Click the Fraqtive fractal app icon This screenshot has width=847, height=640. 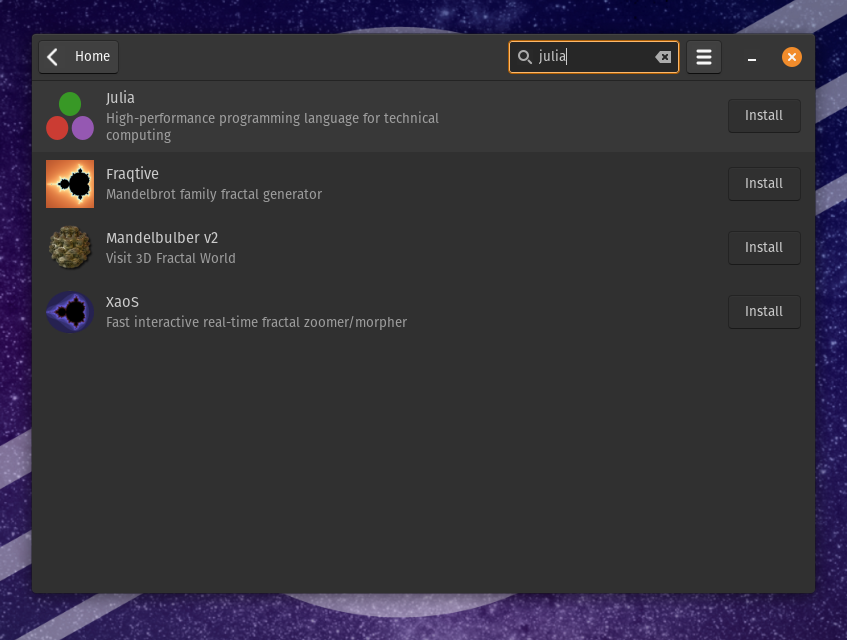(70, 184)
